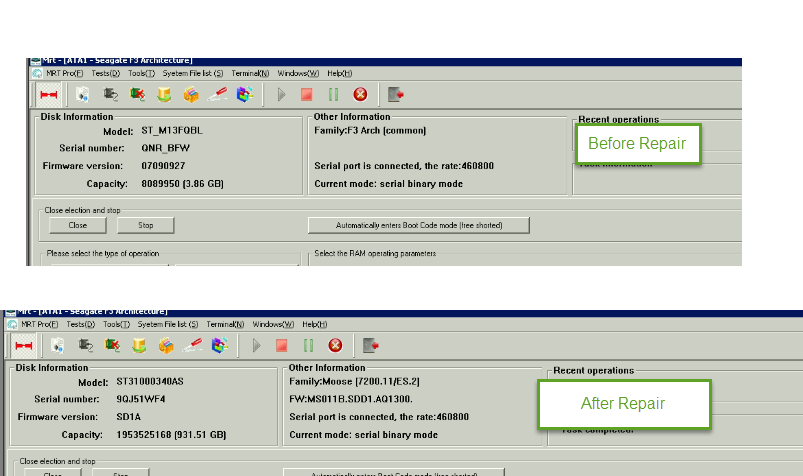Click green pause bars in After Repair toolbar
Viewport: 803px width, 476px height.
pos(308,346)
